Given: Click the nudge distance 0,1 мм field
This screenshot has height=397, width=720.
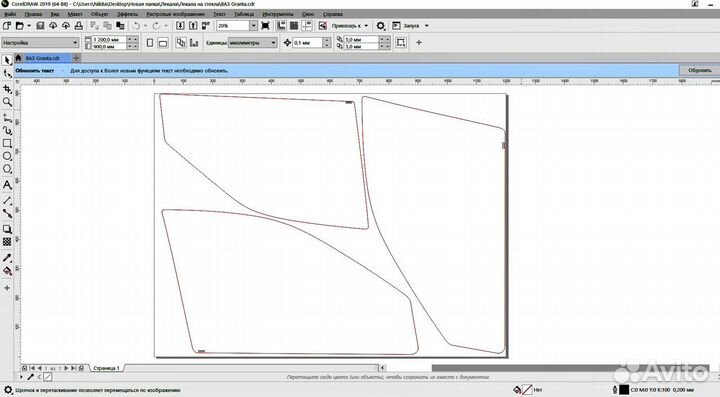Looking at the screenshot, I should (x=307, y=43).
